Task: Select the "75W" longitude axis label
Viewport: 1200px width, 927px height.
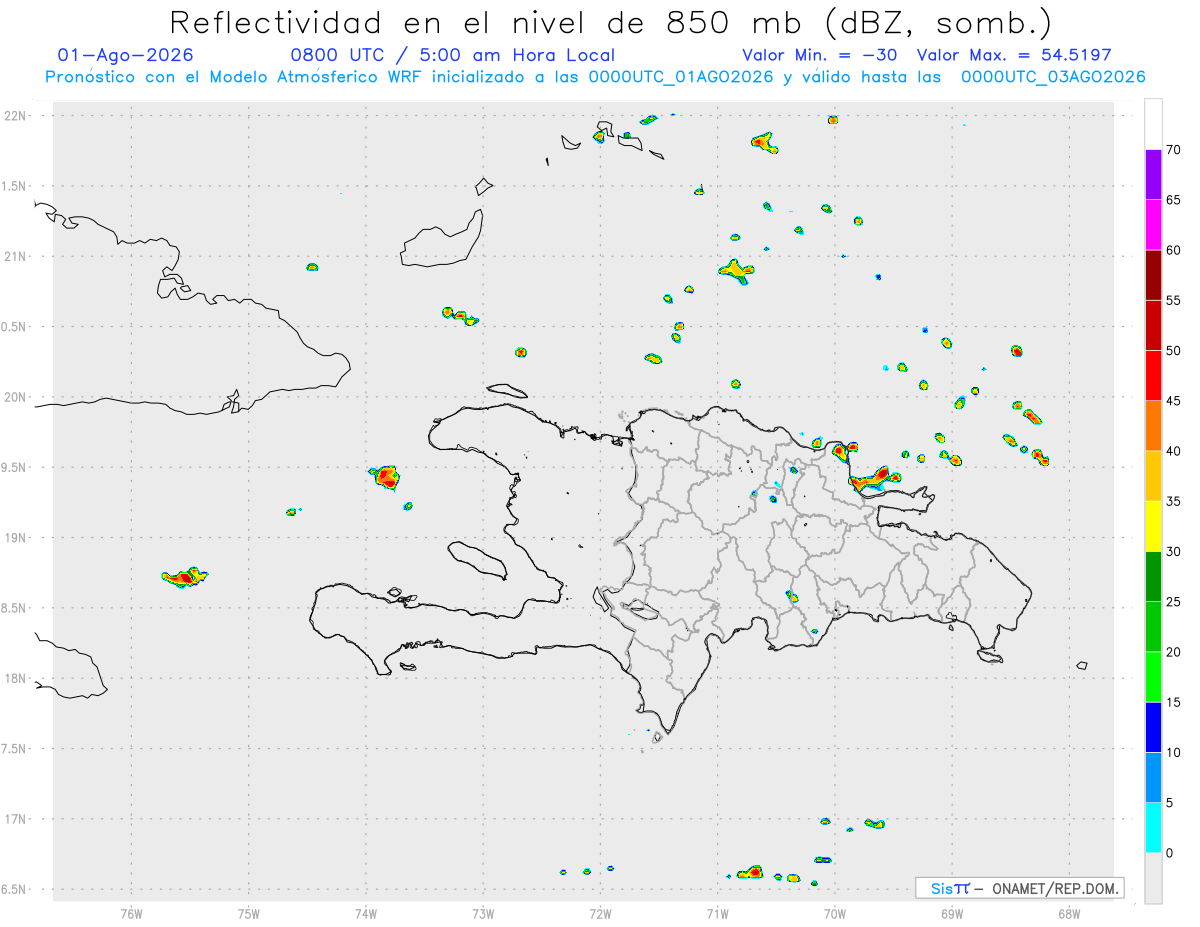Action: click(x=248, y=913)
